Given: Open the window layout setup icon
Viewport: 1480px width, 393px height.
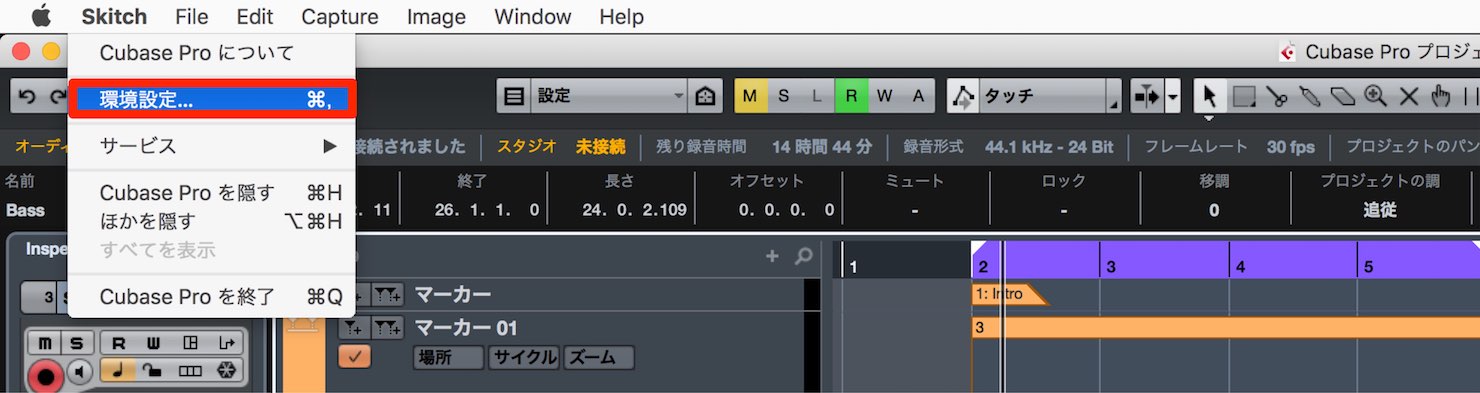Looking at the screenshot, I should (x=513, y=96).
